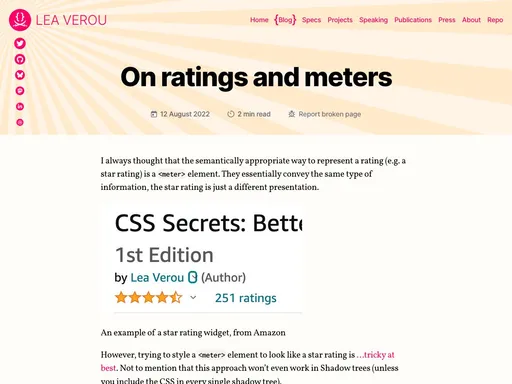Image resolution: width=512 pixels, height=384 pixels.
Task: Click the calendar icon before the date
Action: coord(154,114)
